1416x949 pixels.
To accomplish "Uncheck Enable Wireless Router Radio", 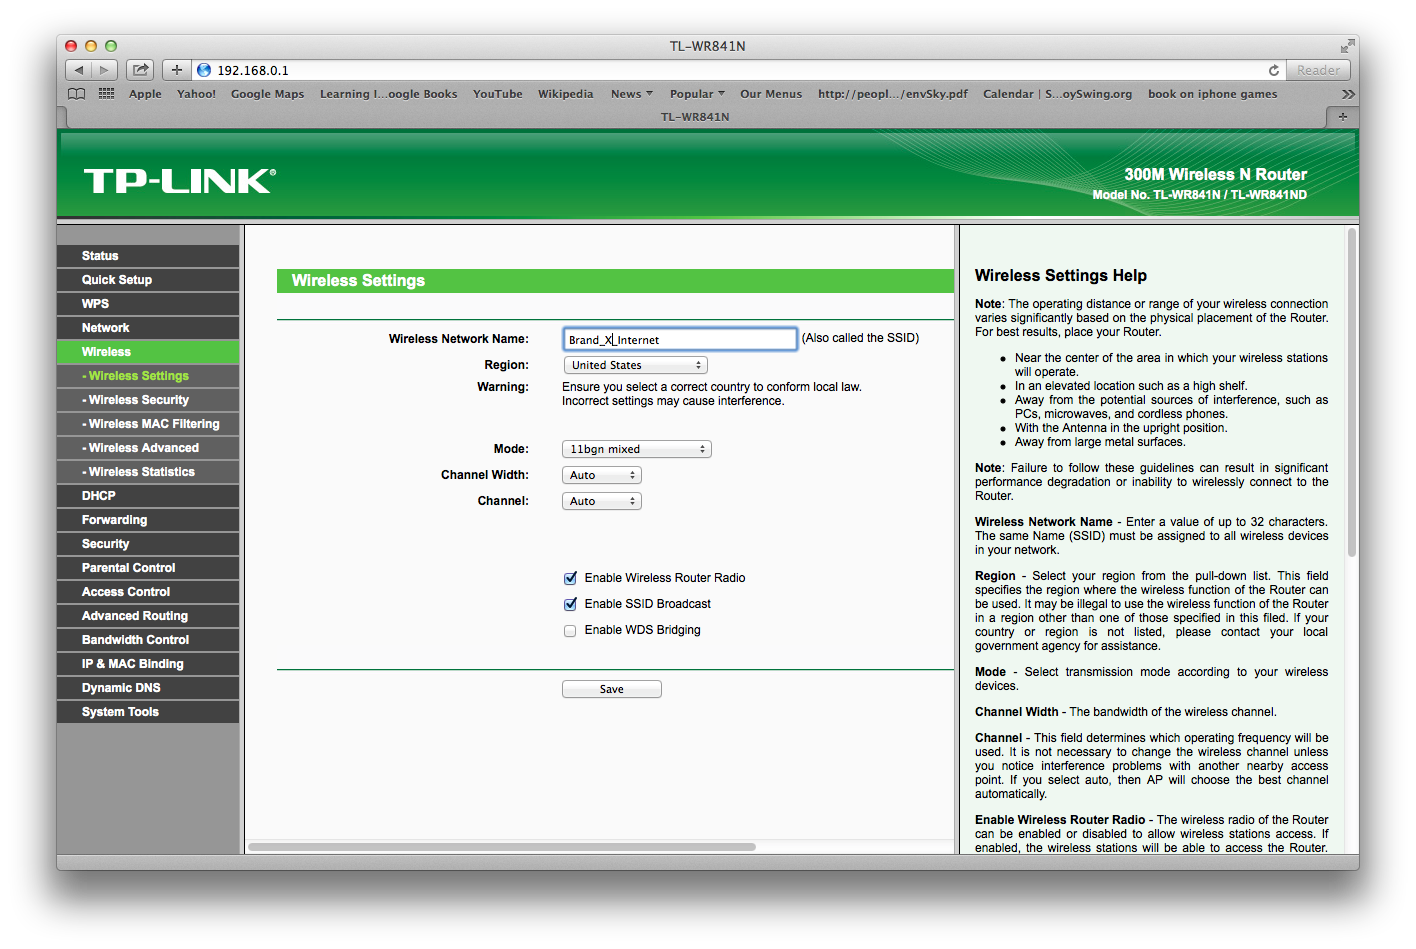I will (570, 578).
